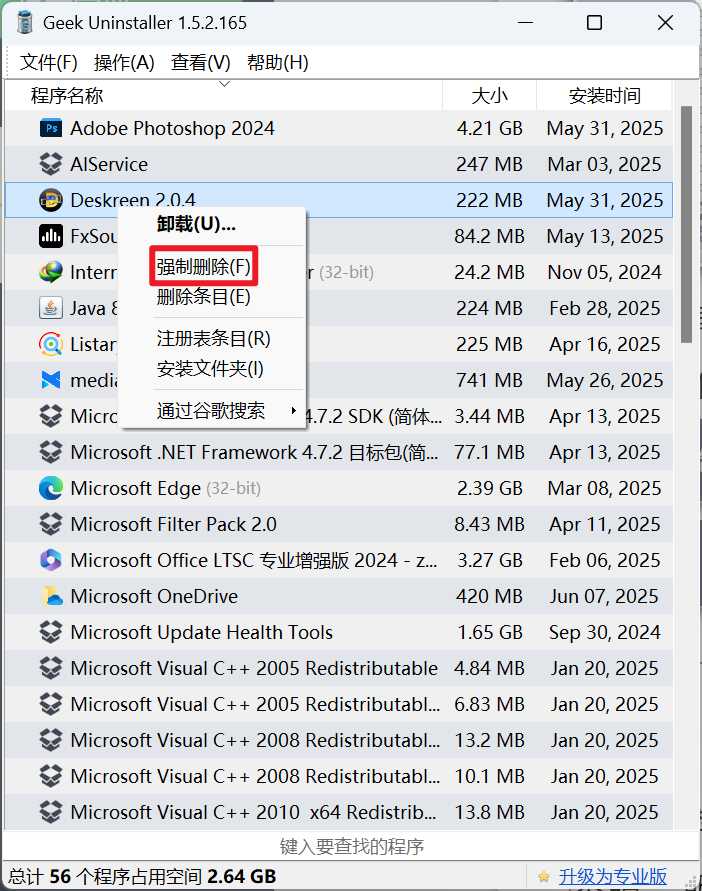702x891 pixels.
Task: Maximize the Geek Uninstaller window
Action: pos(595,23)
